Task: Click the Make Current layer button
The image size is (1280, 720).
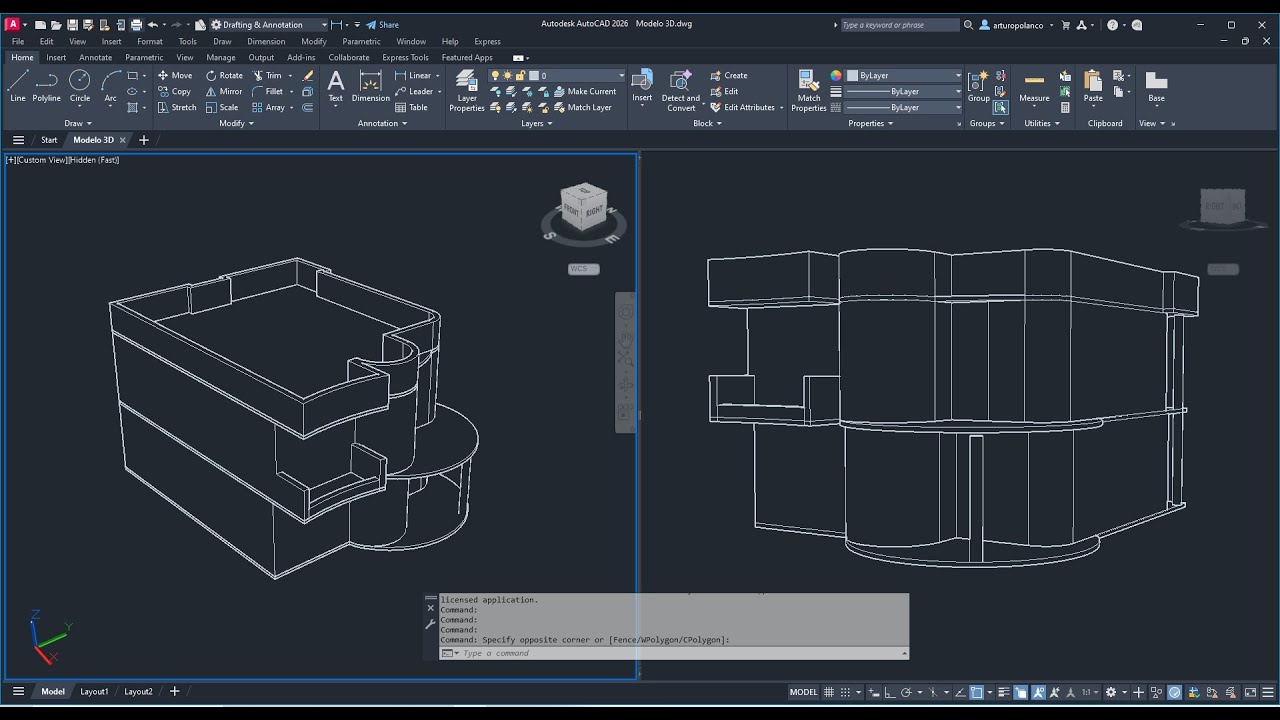Action: [x=585, y=91]
